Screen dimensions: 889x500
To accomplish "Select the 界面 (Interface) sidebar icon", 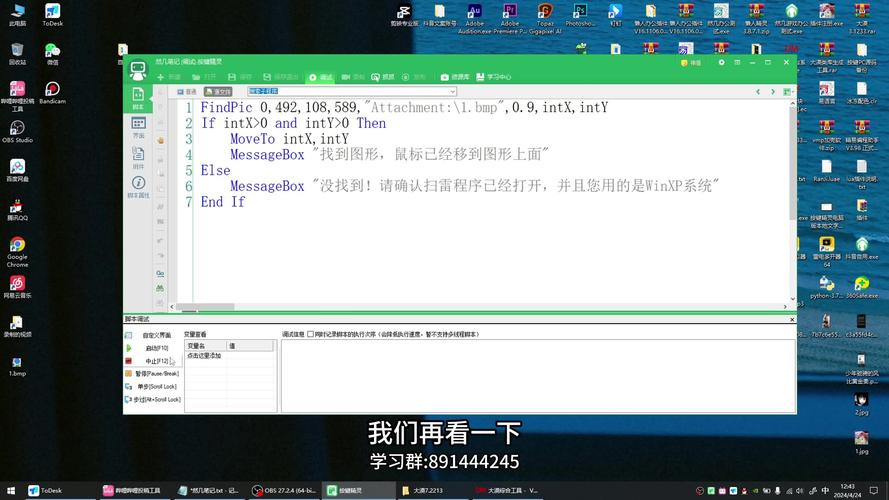I will click(x=138, y=128).
